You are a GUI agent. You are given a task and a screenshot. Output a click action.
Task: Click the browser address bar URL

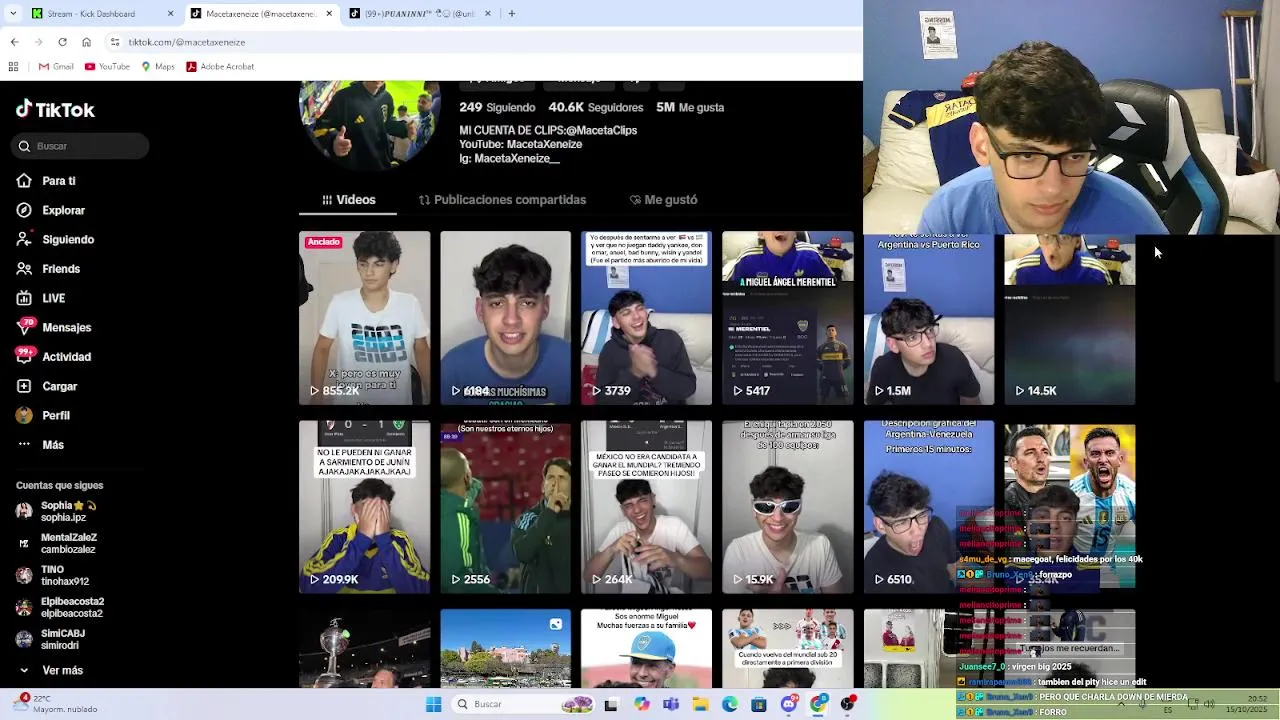pos(187,42)
